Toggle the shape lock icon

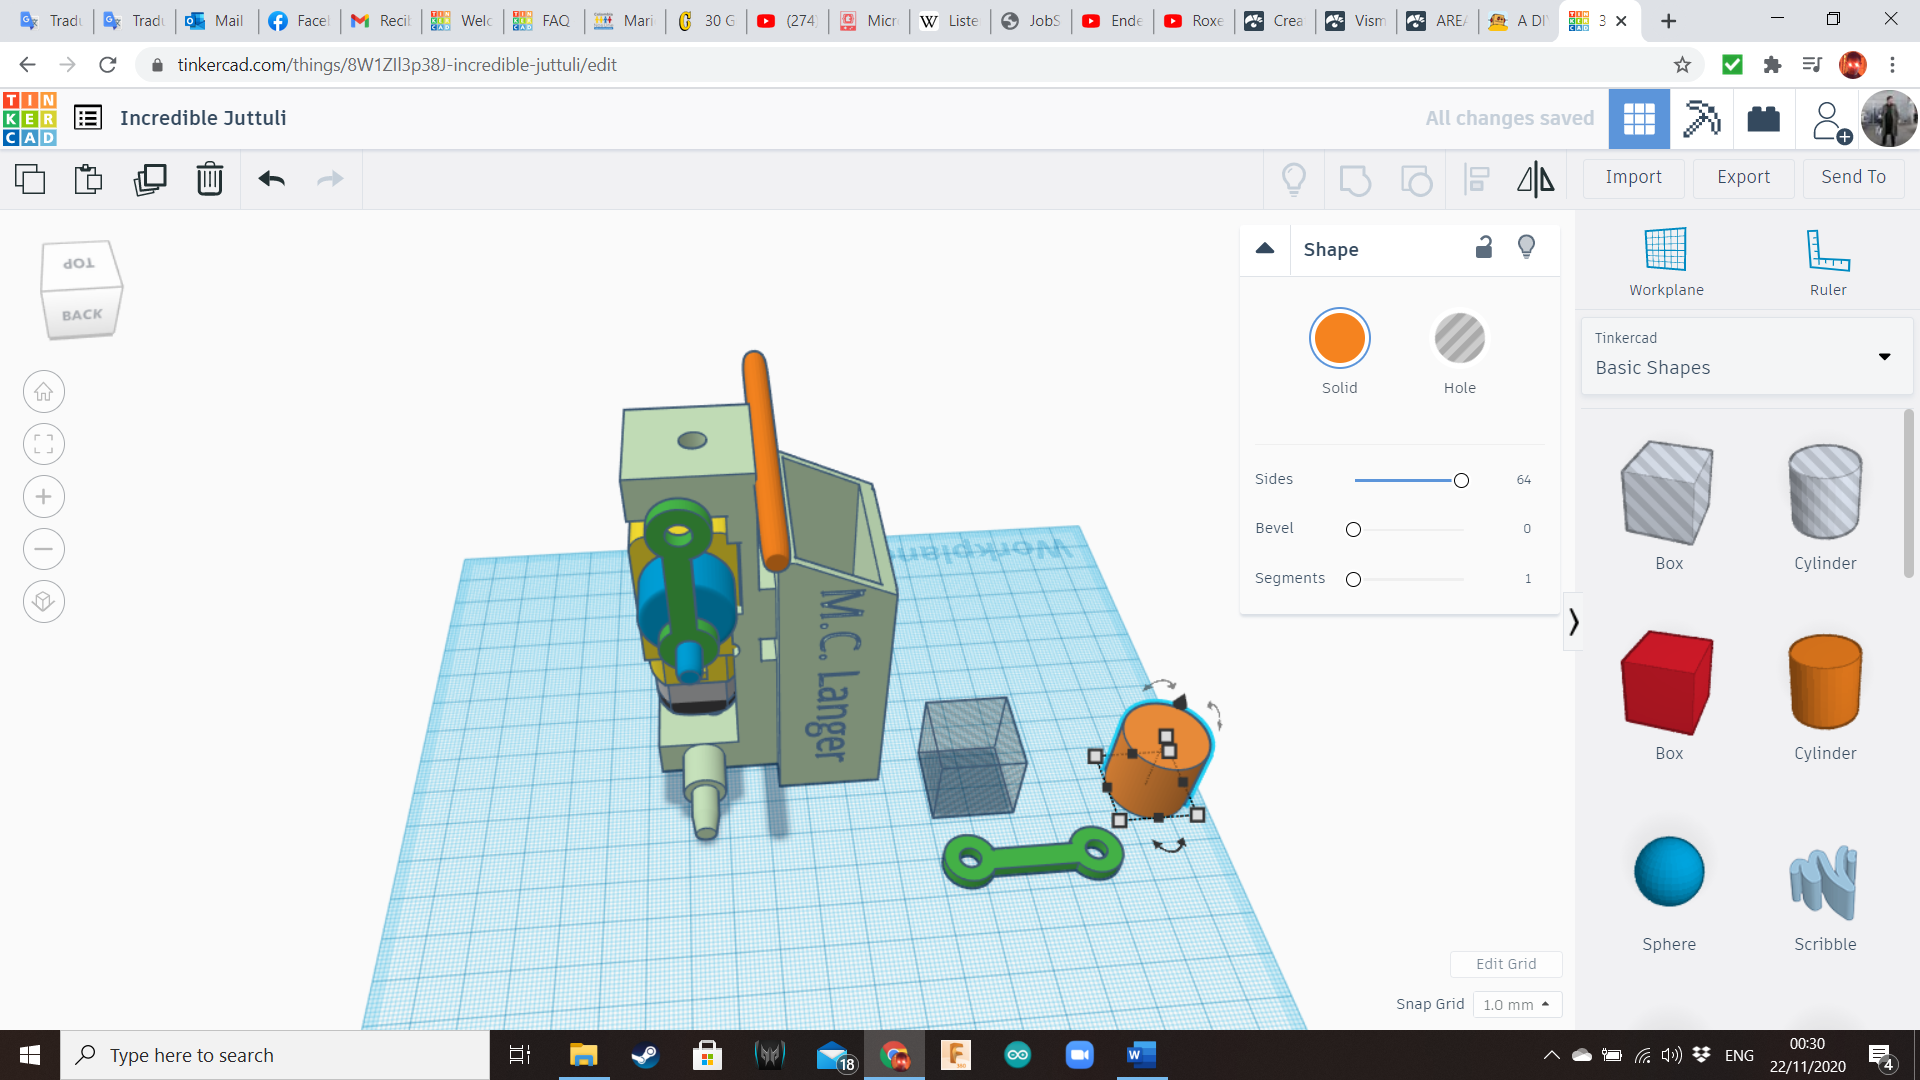coord(1484,248)
